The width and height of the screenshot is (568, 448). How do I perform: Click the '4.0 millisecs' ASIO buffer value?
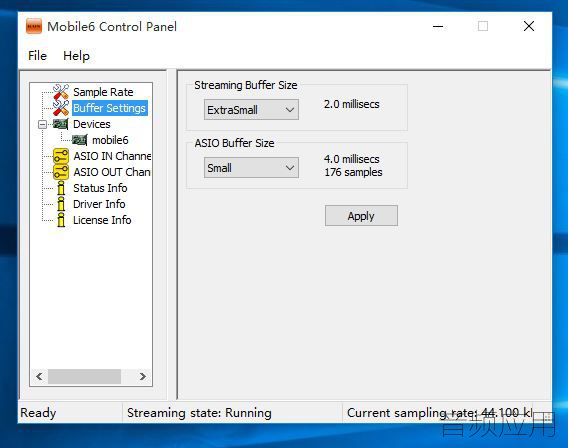pyautogui.click(x=351, y=159)
